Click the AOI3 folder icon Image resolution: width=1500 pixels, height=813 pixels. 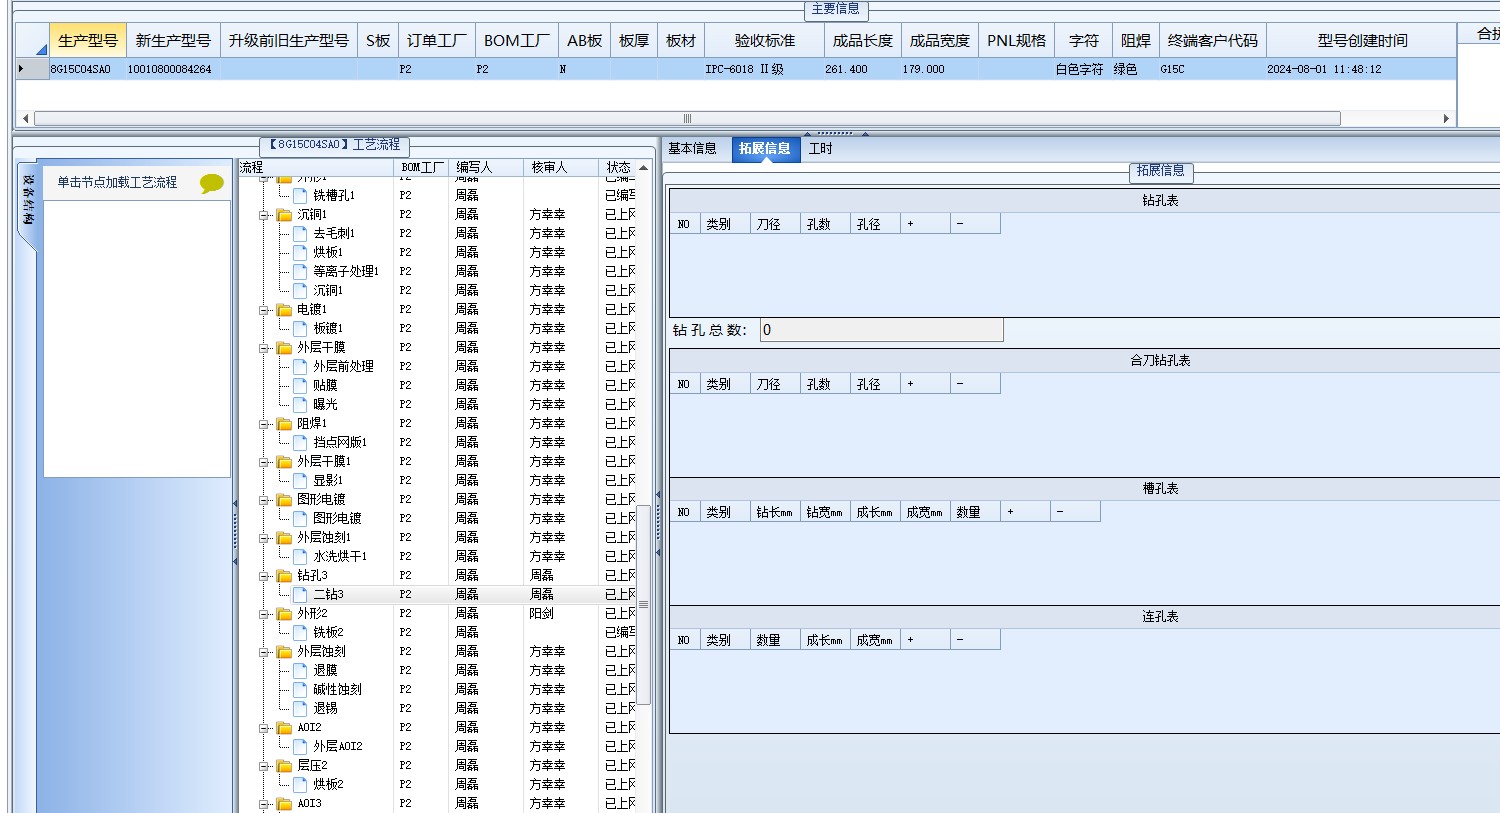[x=284, y=804]
